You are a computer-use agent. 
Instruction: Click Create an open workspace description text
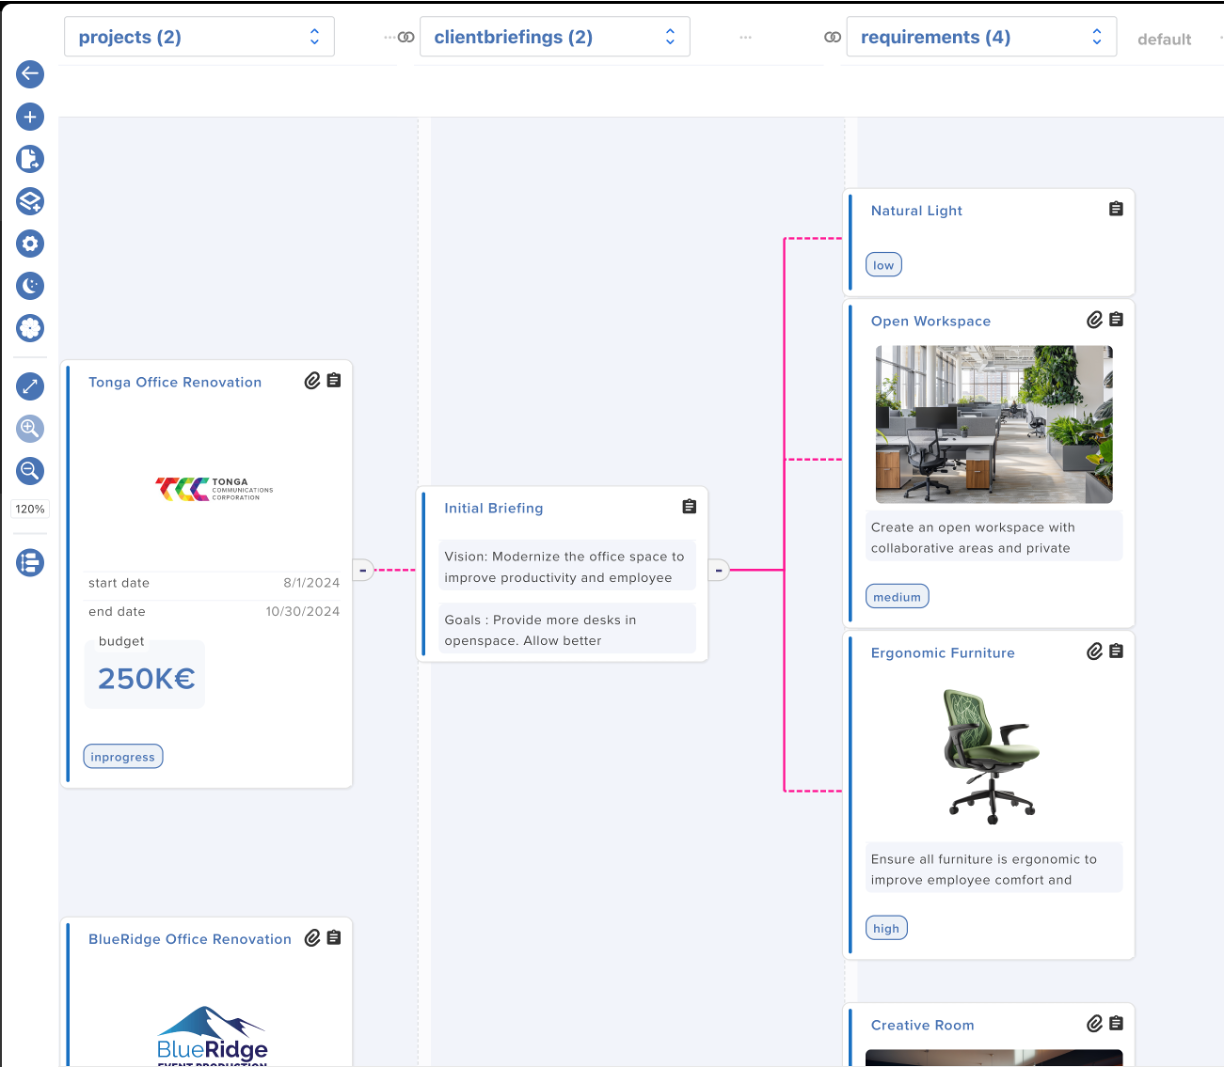coord(994,538)
